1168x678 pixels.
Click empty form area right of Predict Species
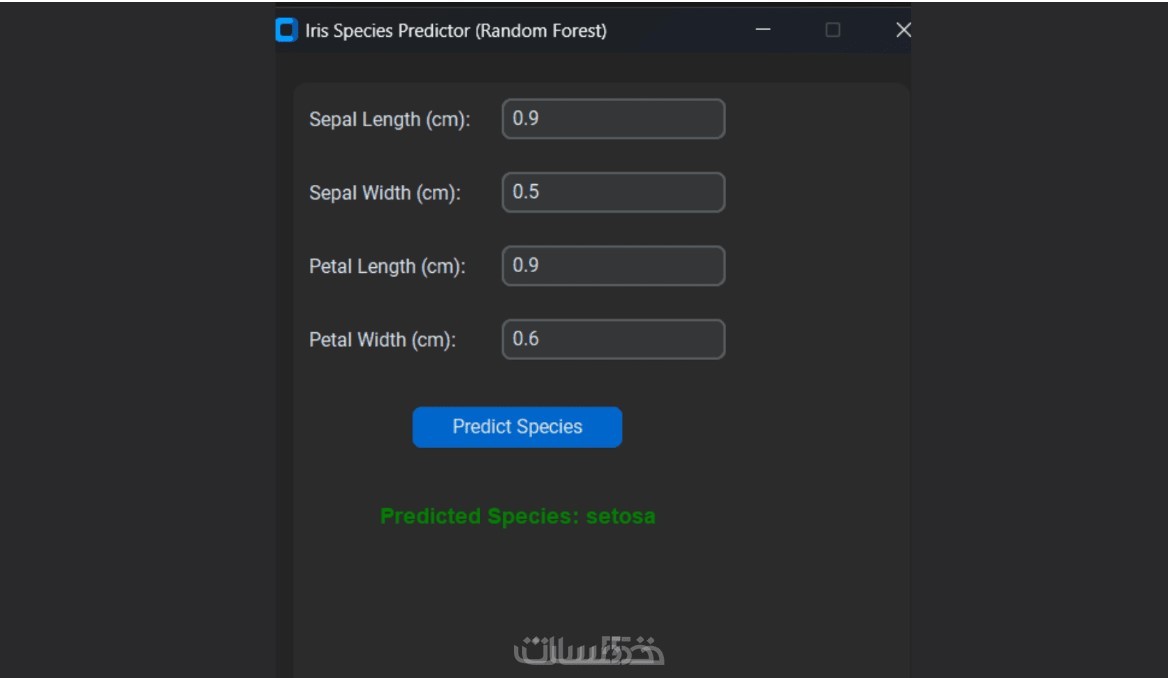click(760, 427)
